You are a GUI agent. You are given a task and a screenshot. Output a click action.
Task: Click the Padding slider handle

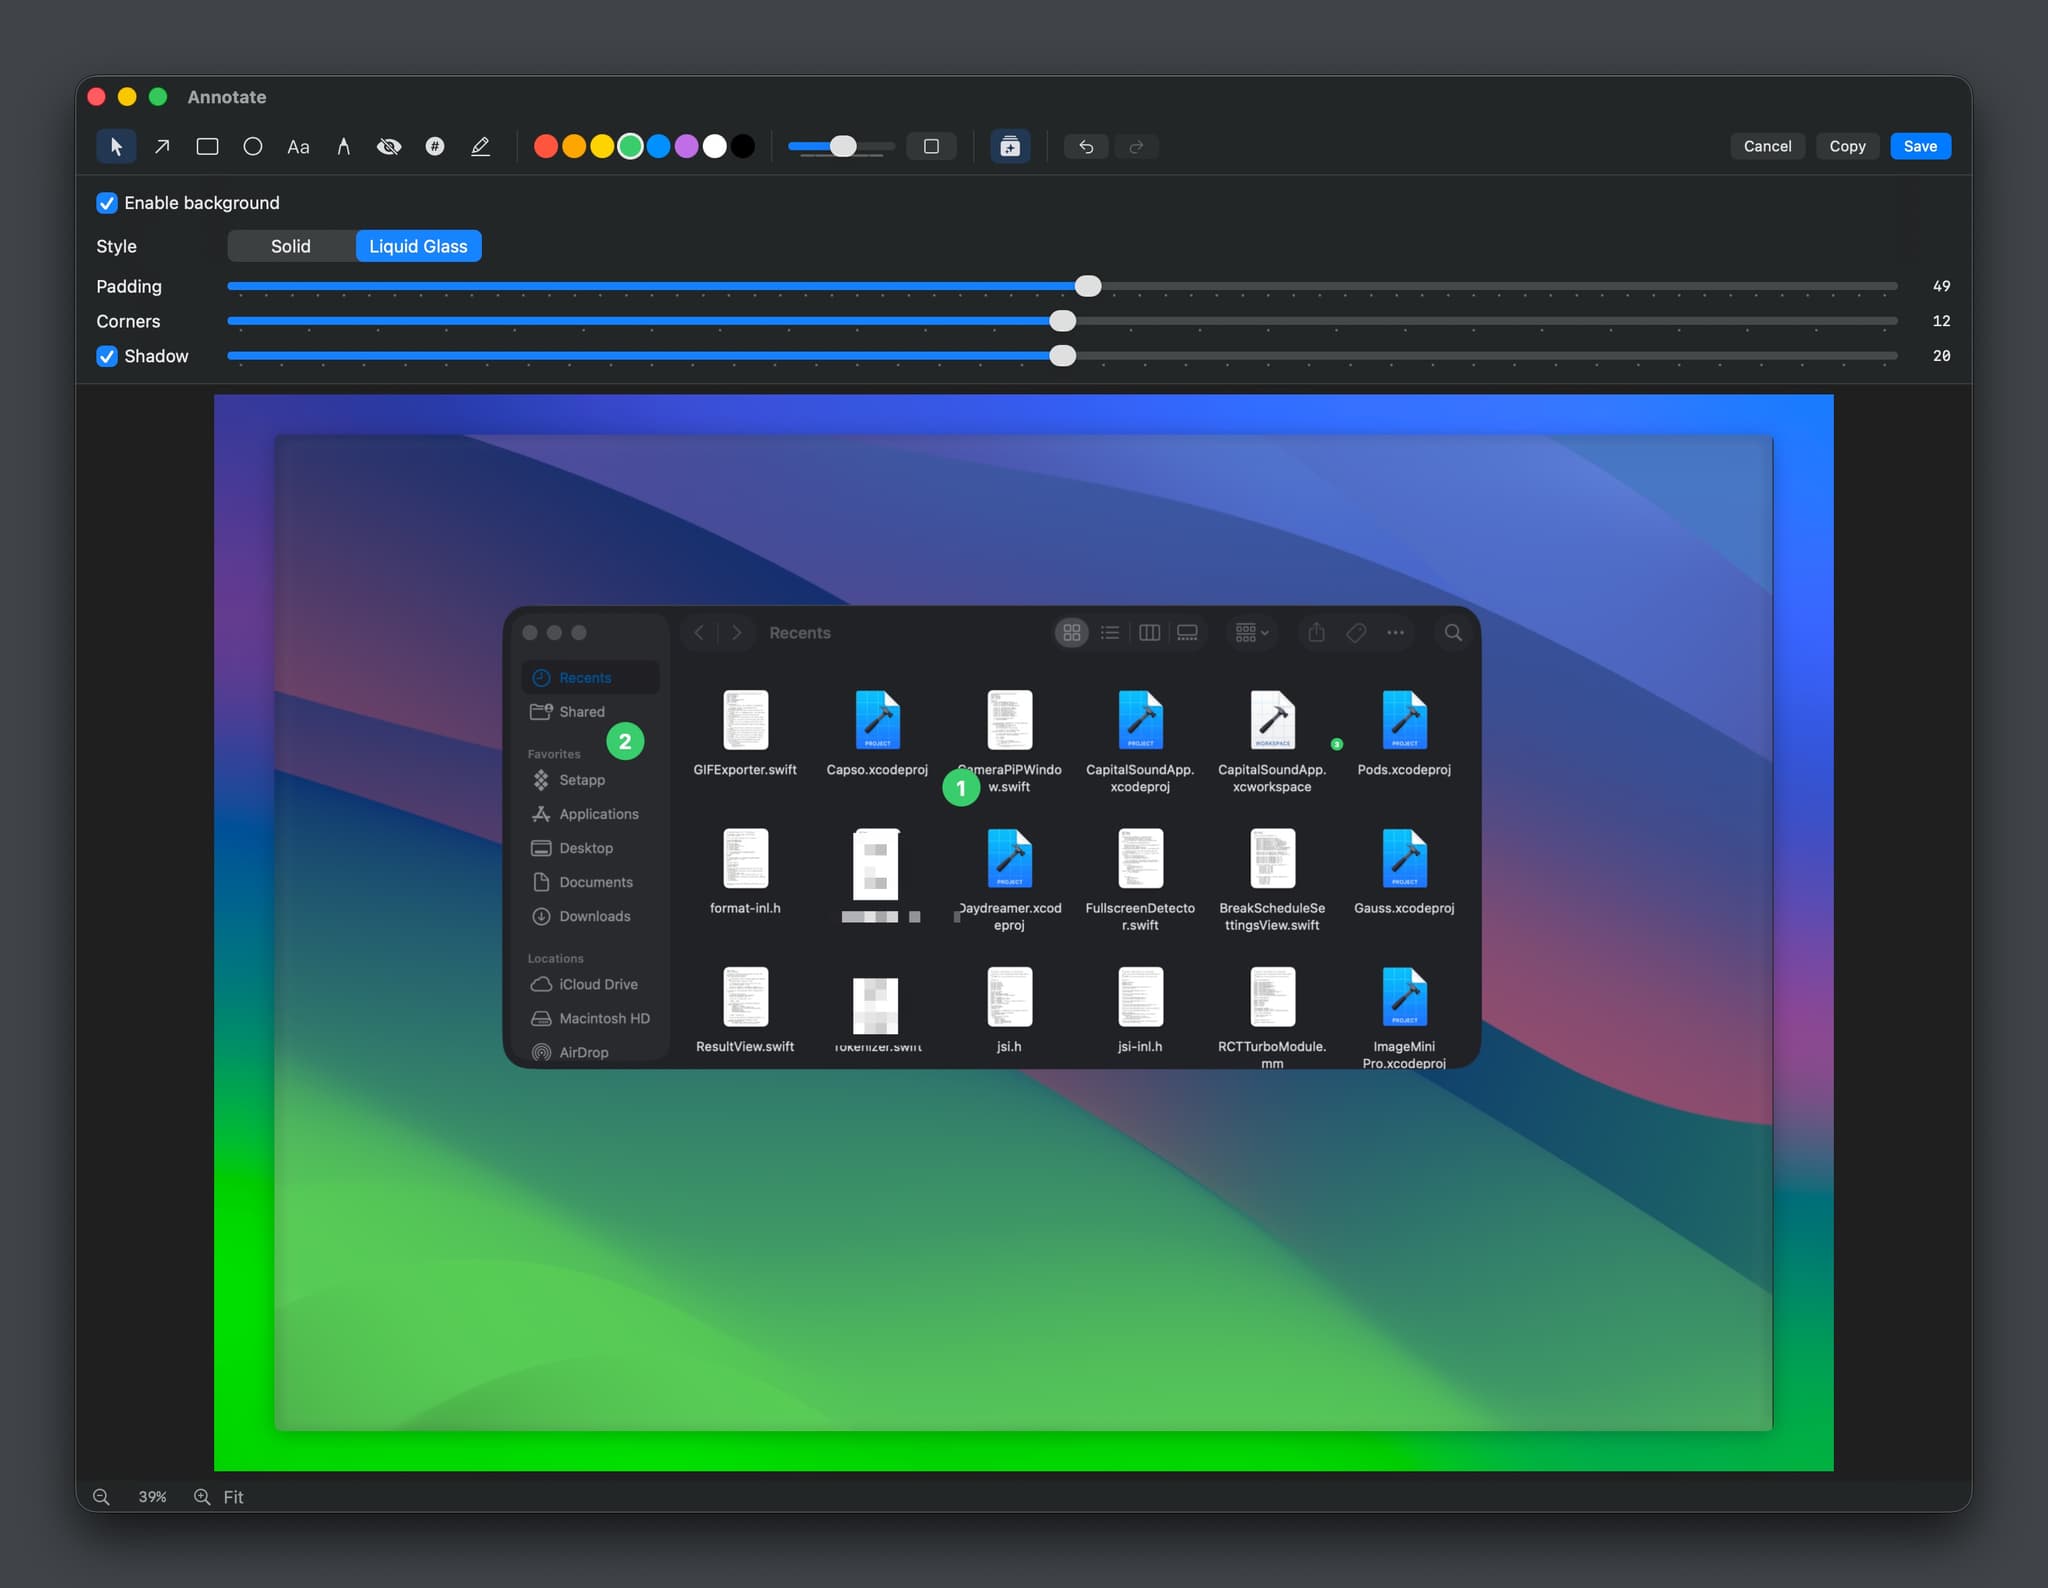(x=1088, y=286)
